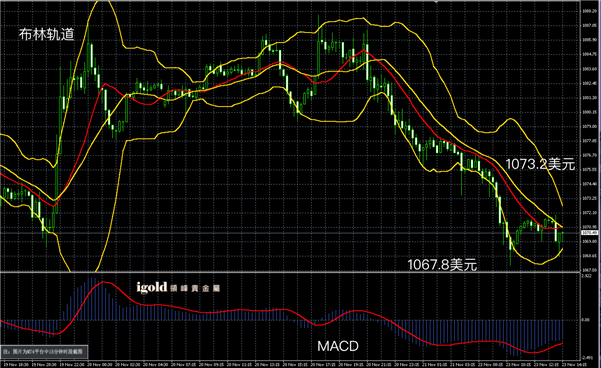Image resolution: width=601 pixels, height=368 pixels.
Task: Click the 1072.10 level on price scale
Action: pyautogui.click(x=590, y=212)
